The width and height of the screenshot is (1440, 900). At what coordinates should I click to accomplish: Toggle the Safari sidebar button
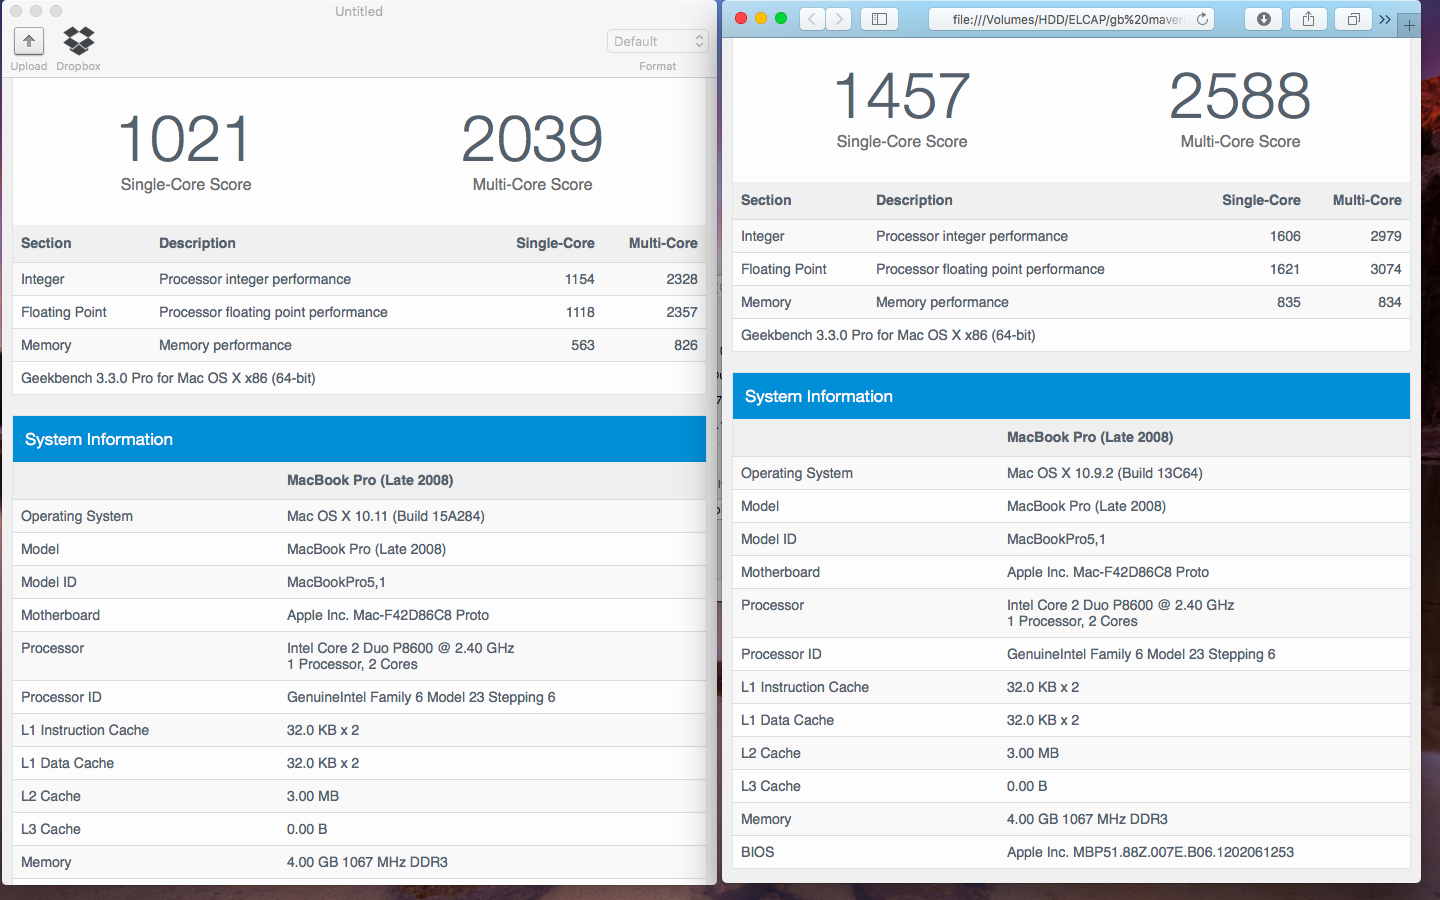point(879,19)
